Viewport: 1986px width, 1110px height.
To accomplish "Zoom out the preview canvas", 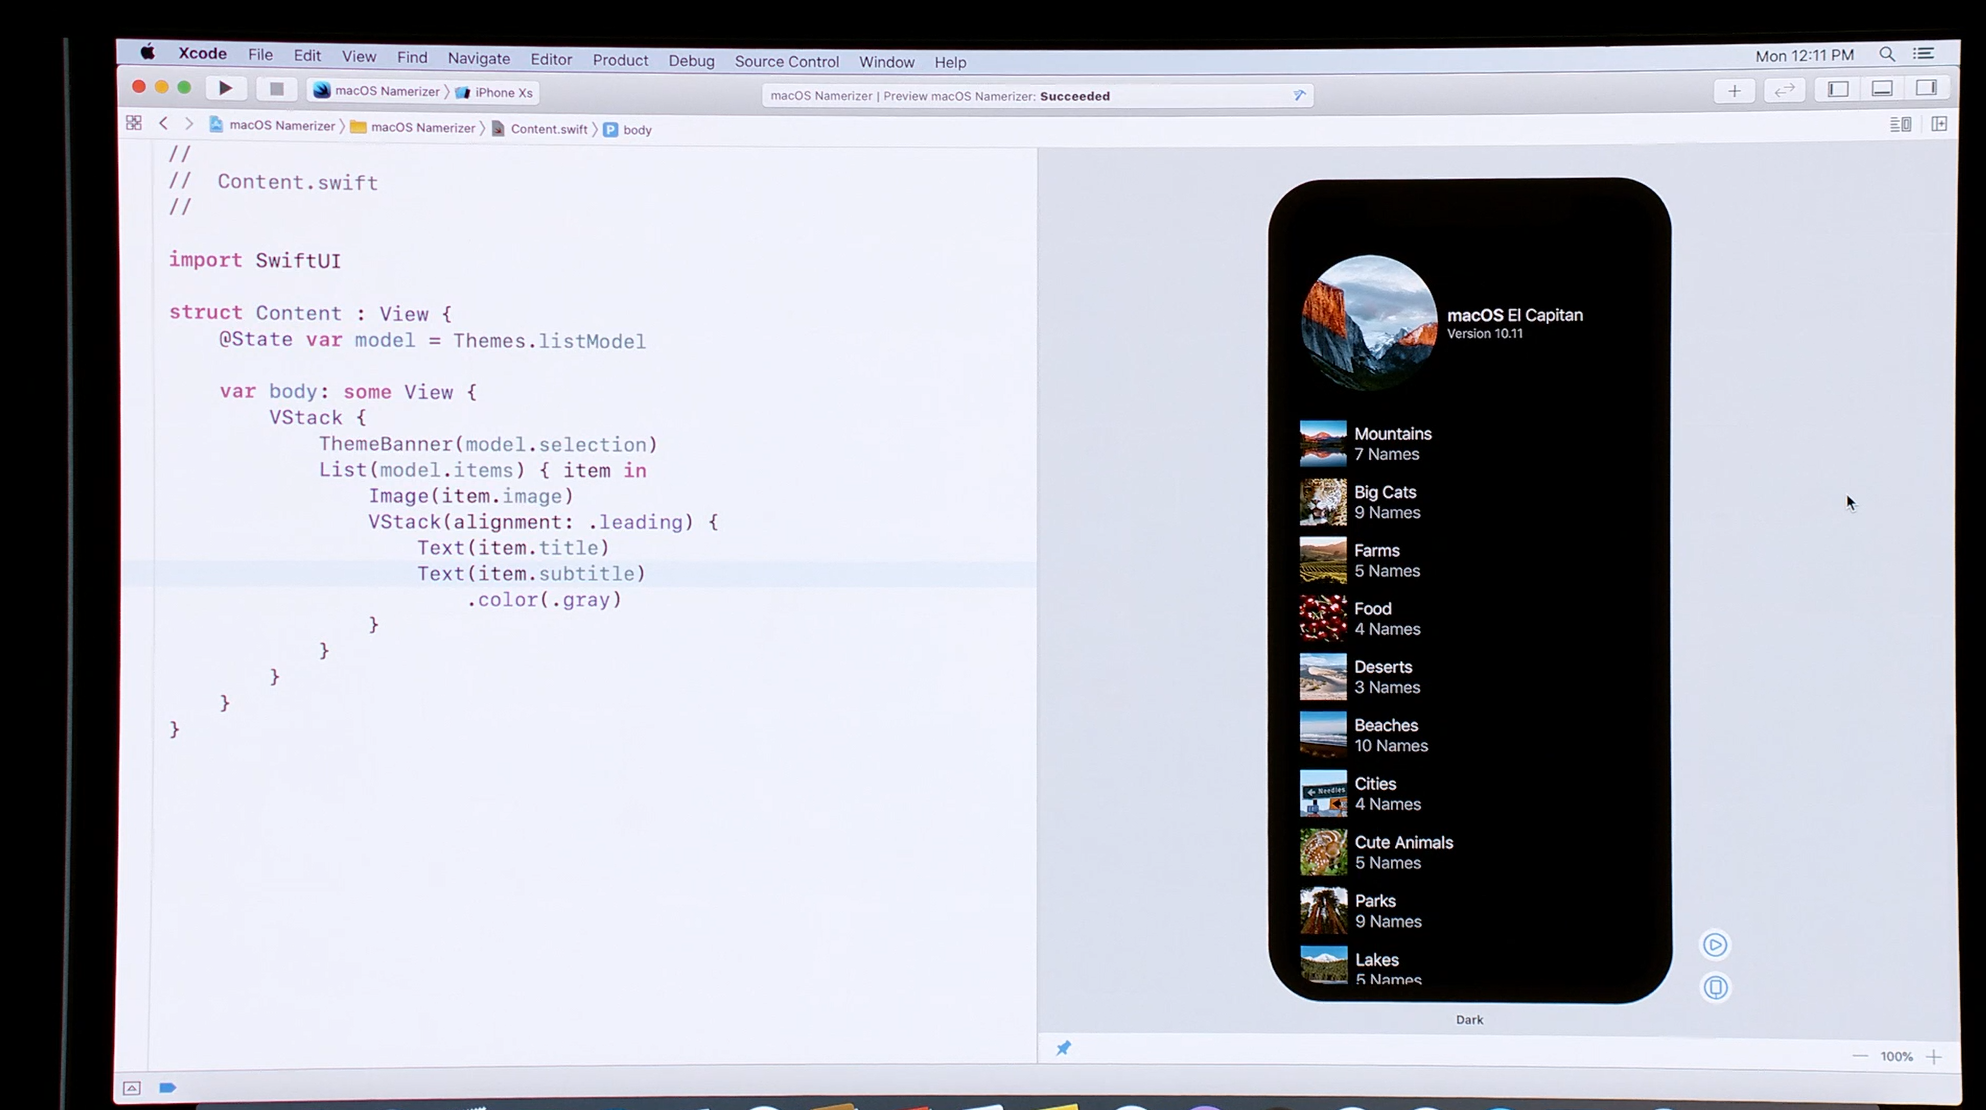I will (1860, 1056).
